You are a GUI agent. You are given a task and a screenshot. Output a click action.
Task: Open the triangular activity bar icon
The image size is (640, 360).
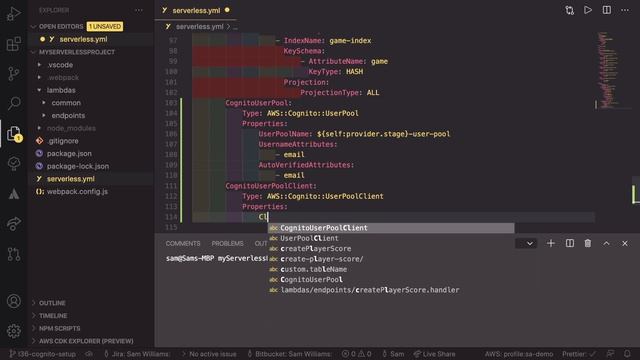point(14,194)
